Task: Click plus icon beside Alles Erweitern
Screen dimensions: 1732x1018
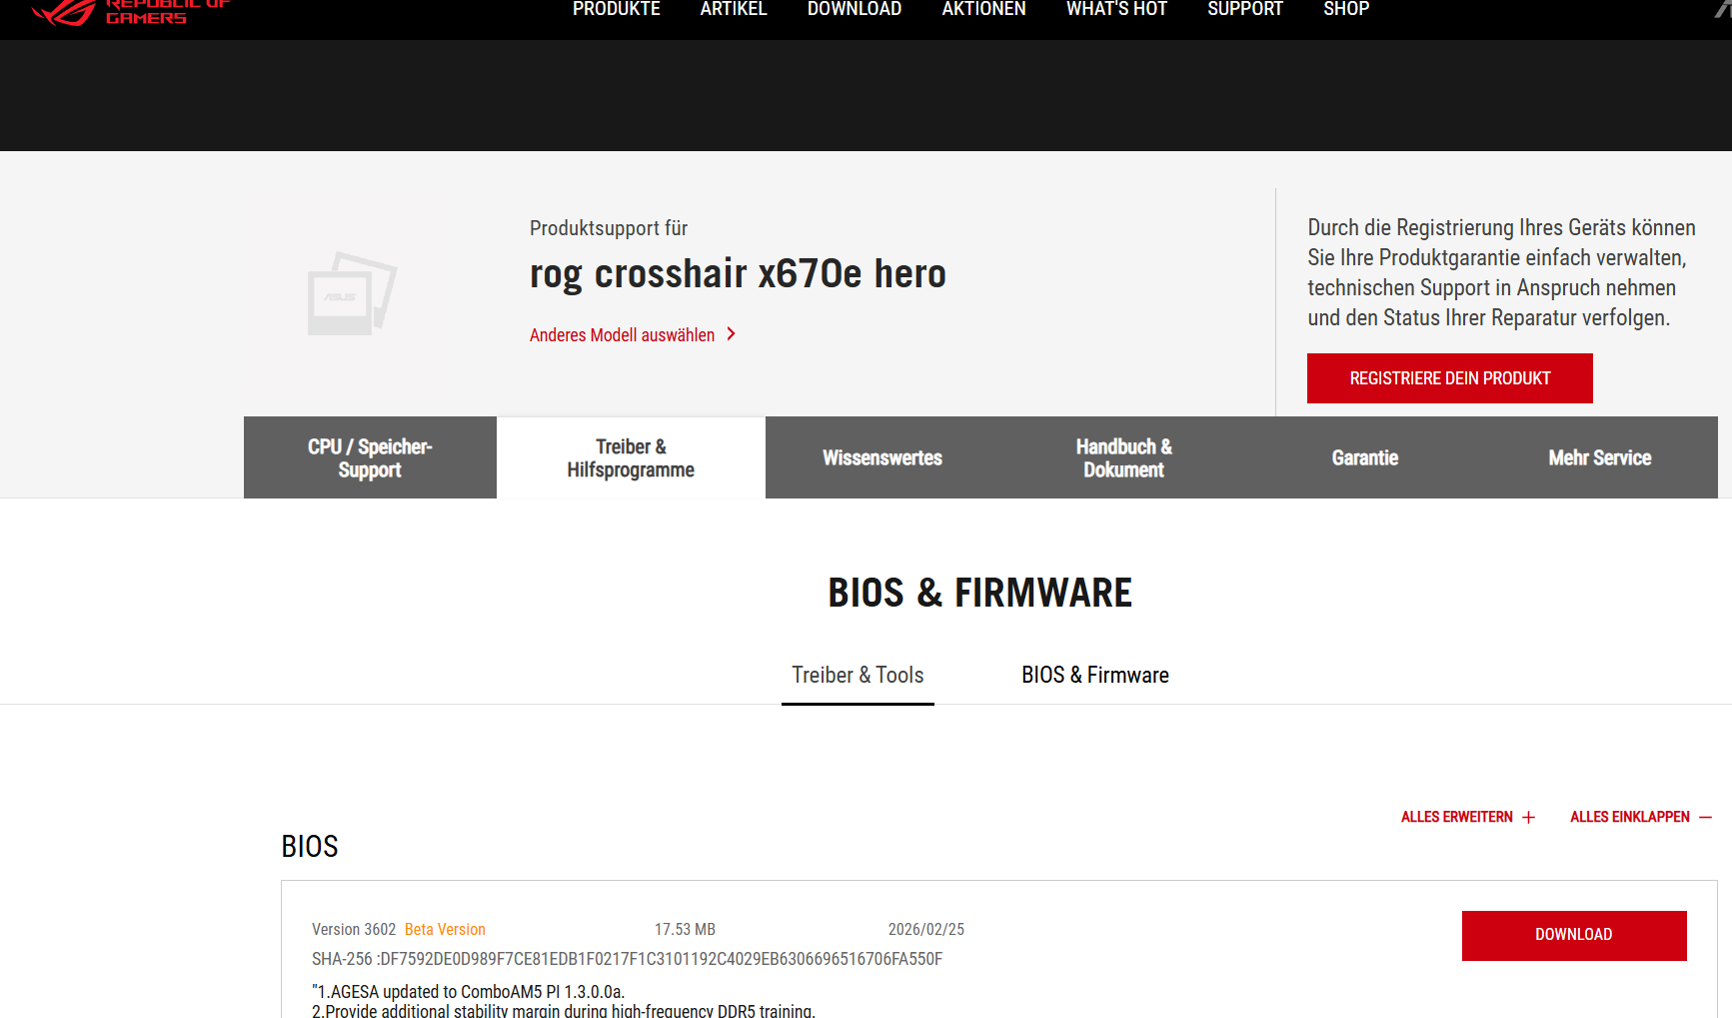Action: [x=1528, y=817]
